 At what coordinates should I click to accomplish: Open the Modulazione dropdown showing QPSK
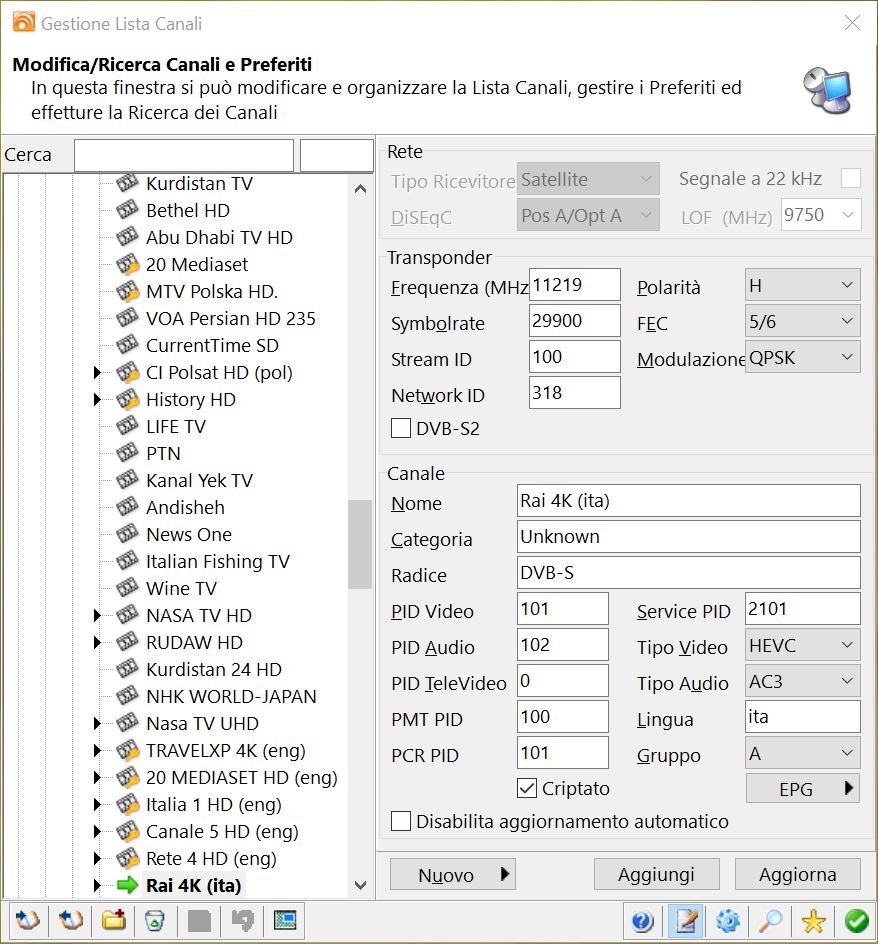pyautogui.click(x=803, y=358)
